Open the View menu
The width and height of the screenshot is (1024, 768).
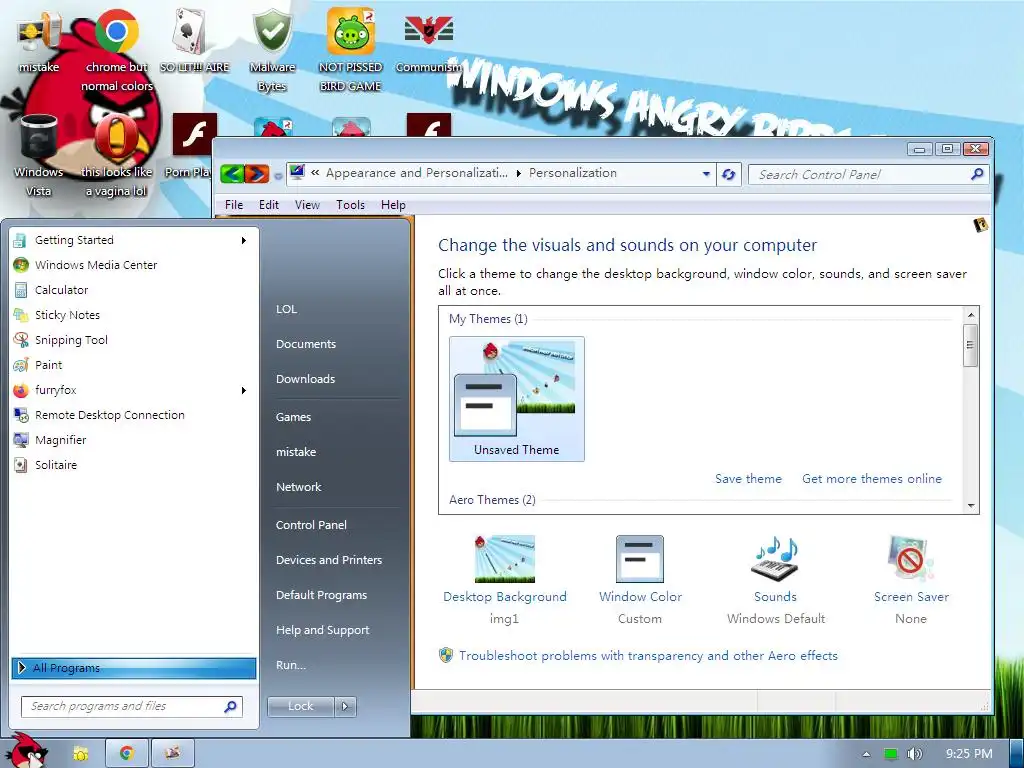coord(307,205)
